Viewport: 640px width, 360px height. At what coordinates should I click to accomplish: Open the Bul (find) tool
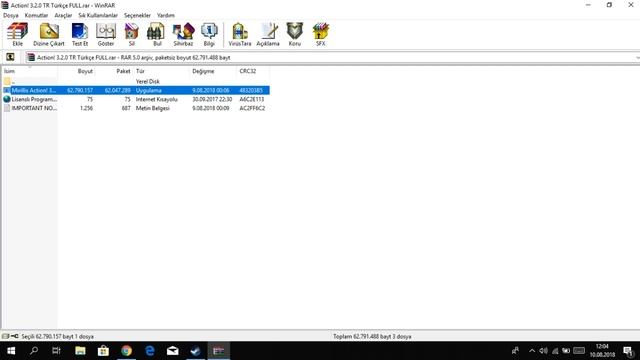coord(157,34)
